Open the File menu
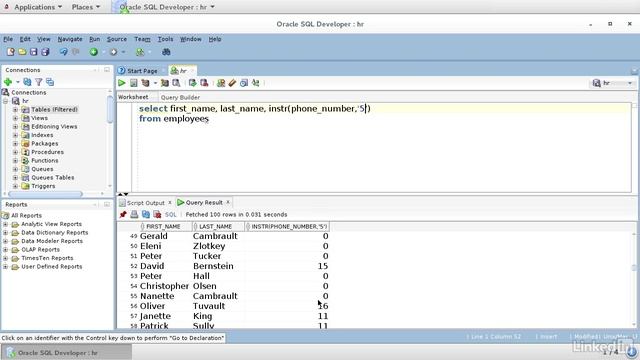The image size is (640, 360). [x=8, y=39]
